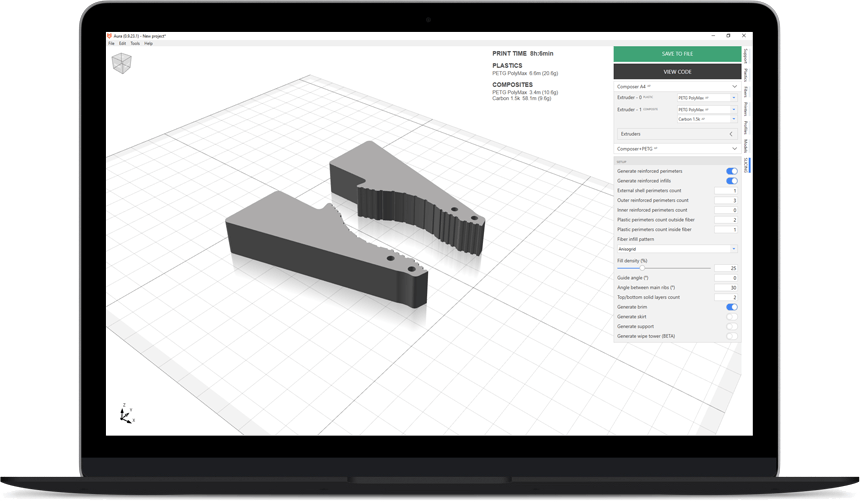This screenshot has width=860, height=504.
Task: Enable the Generate support switch
Action: [x=732, y=327]
